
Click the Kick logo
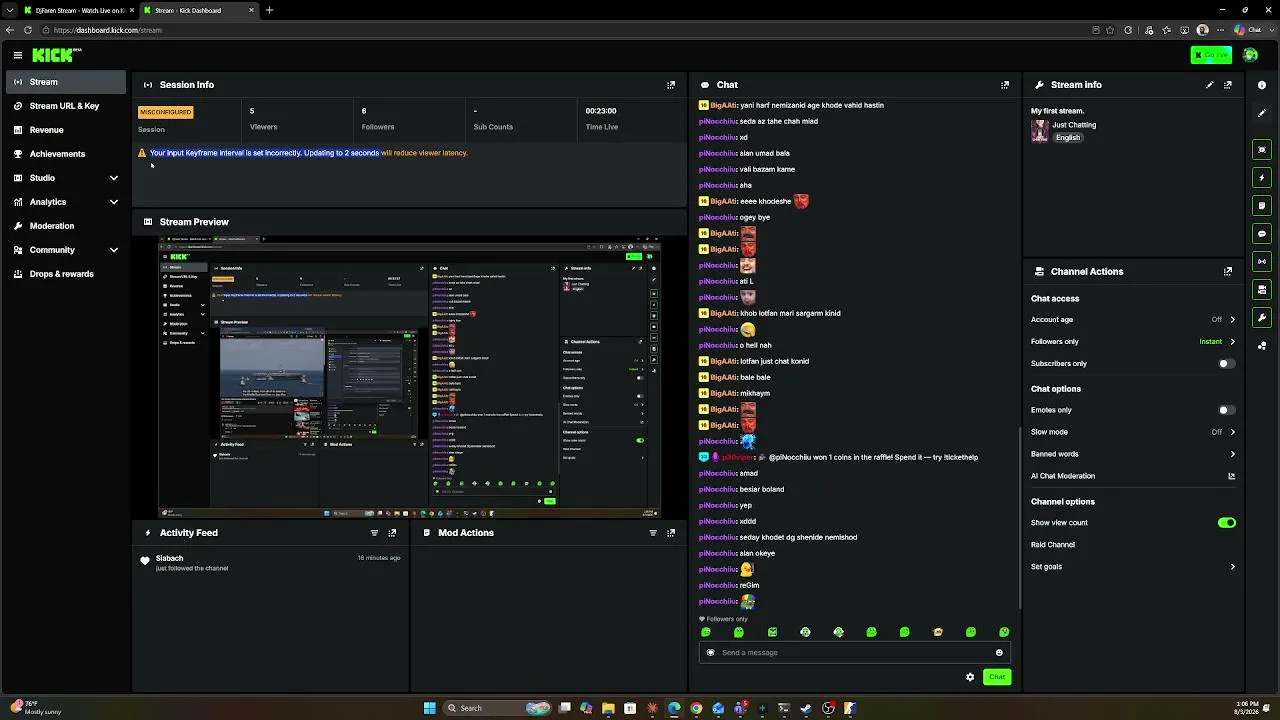tap(56, 55)
